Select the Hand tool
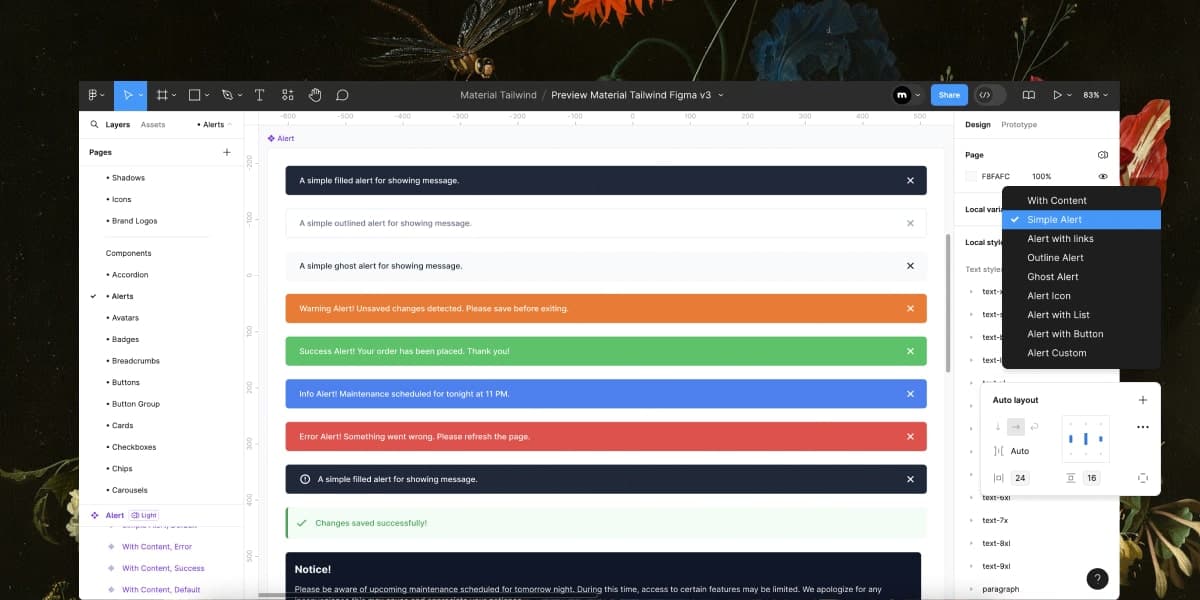The width and height of the screenshot is (1200, 600). pyautogui.click(x=314, y=94)
